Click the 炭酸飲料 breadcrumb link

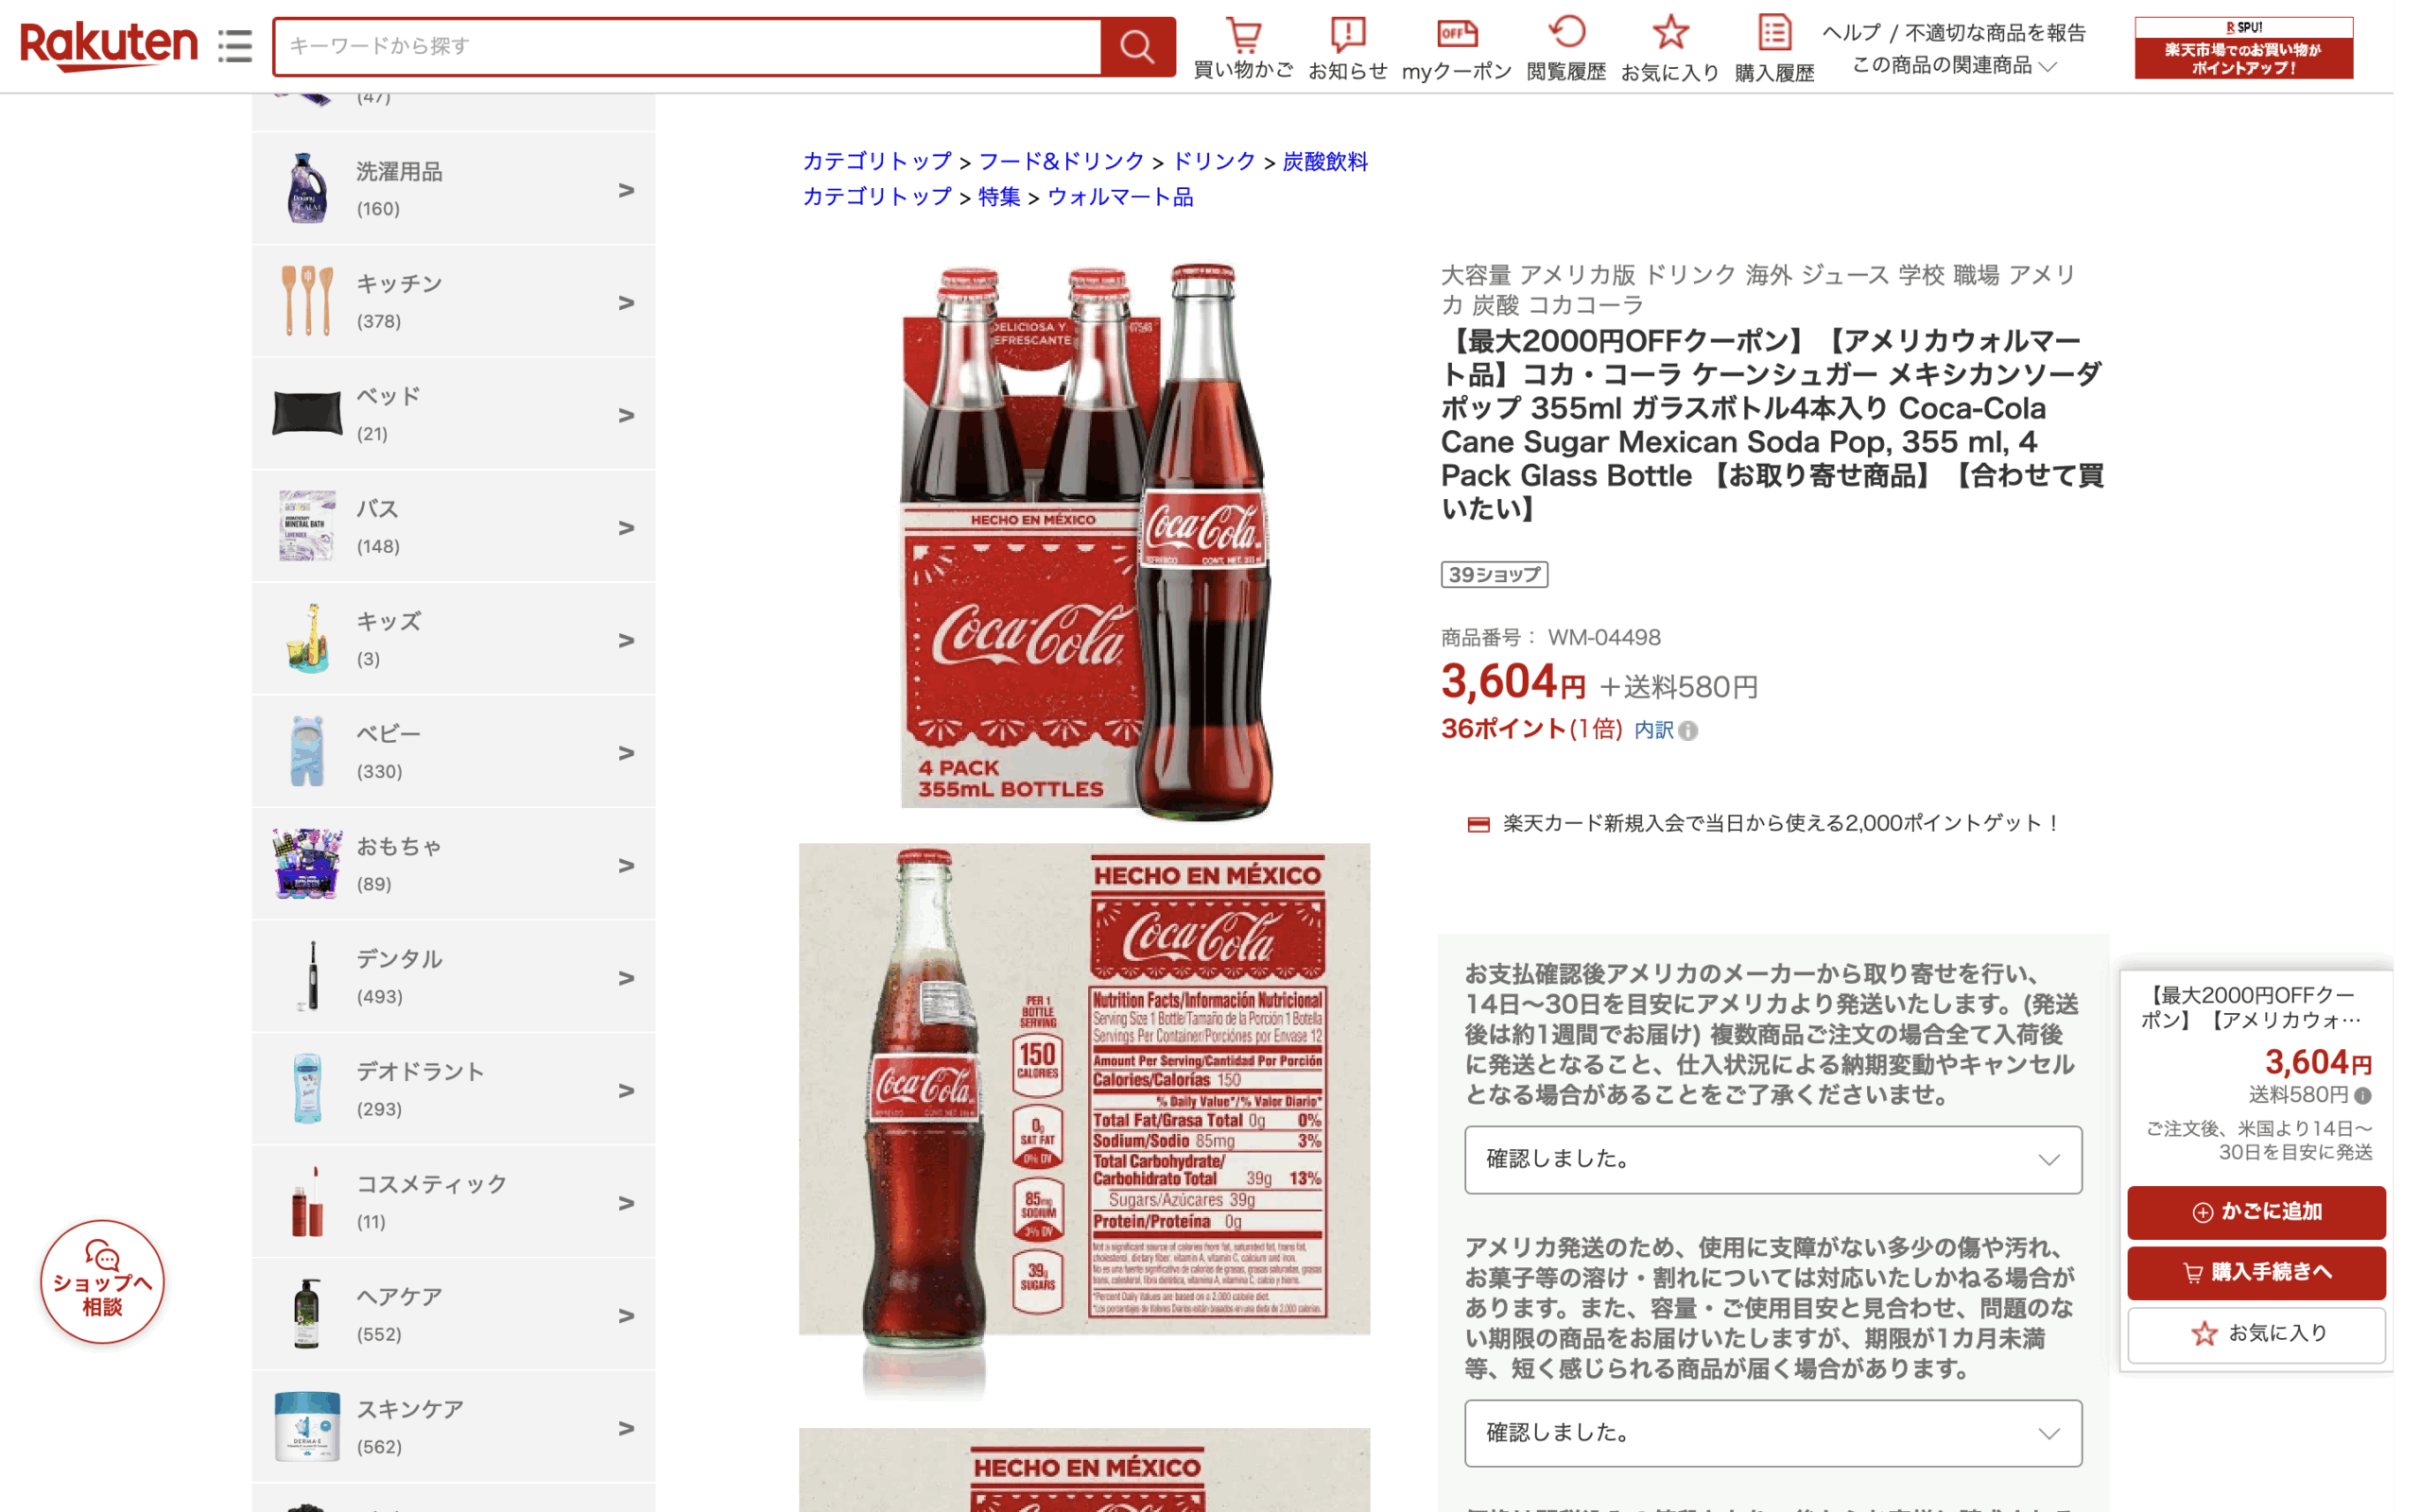[1324, 162]
